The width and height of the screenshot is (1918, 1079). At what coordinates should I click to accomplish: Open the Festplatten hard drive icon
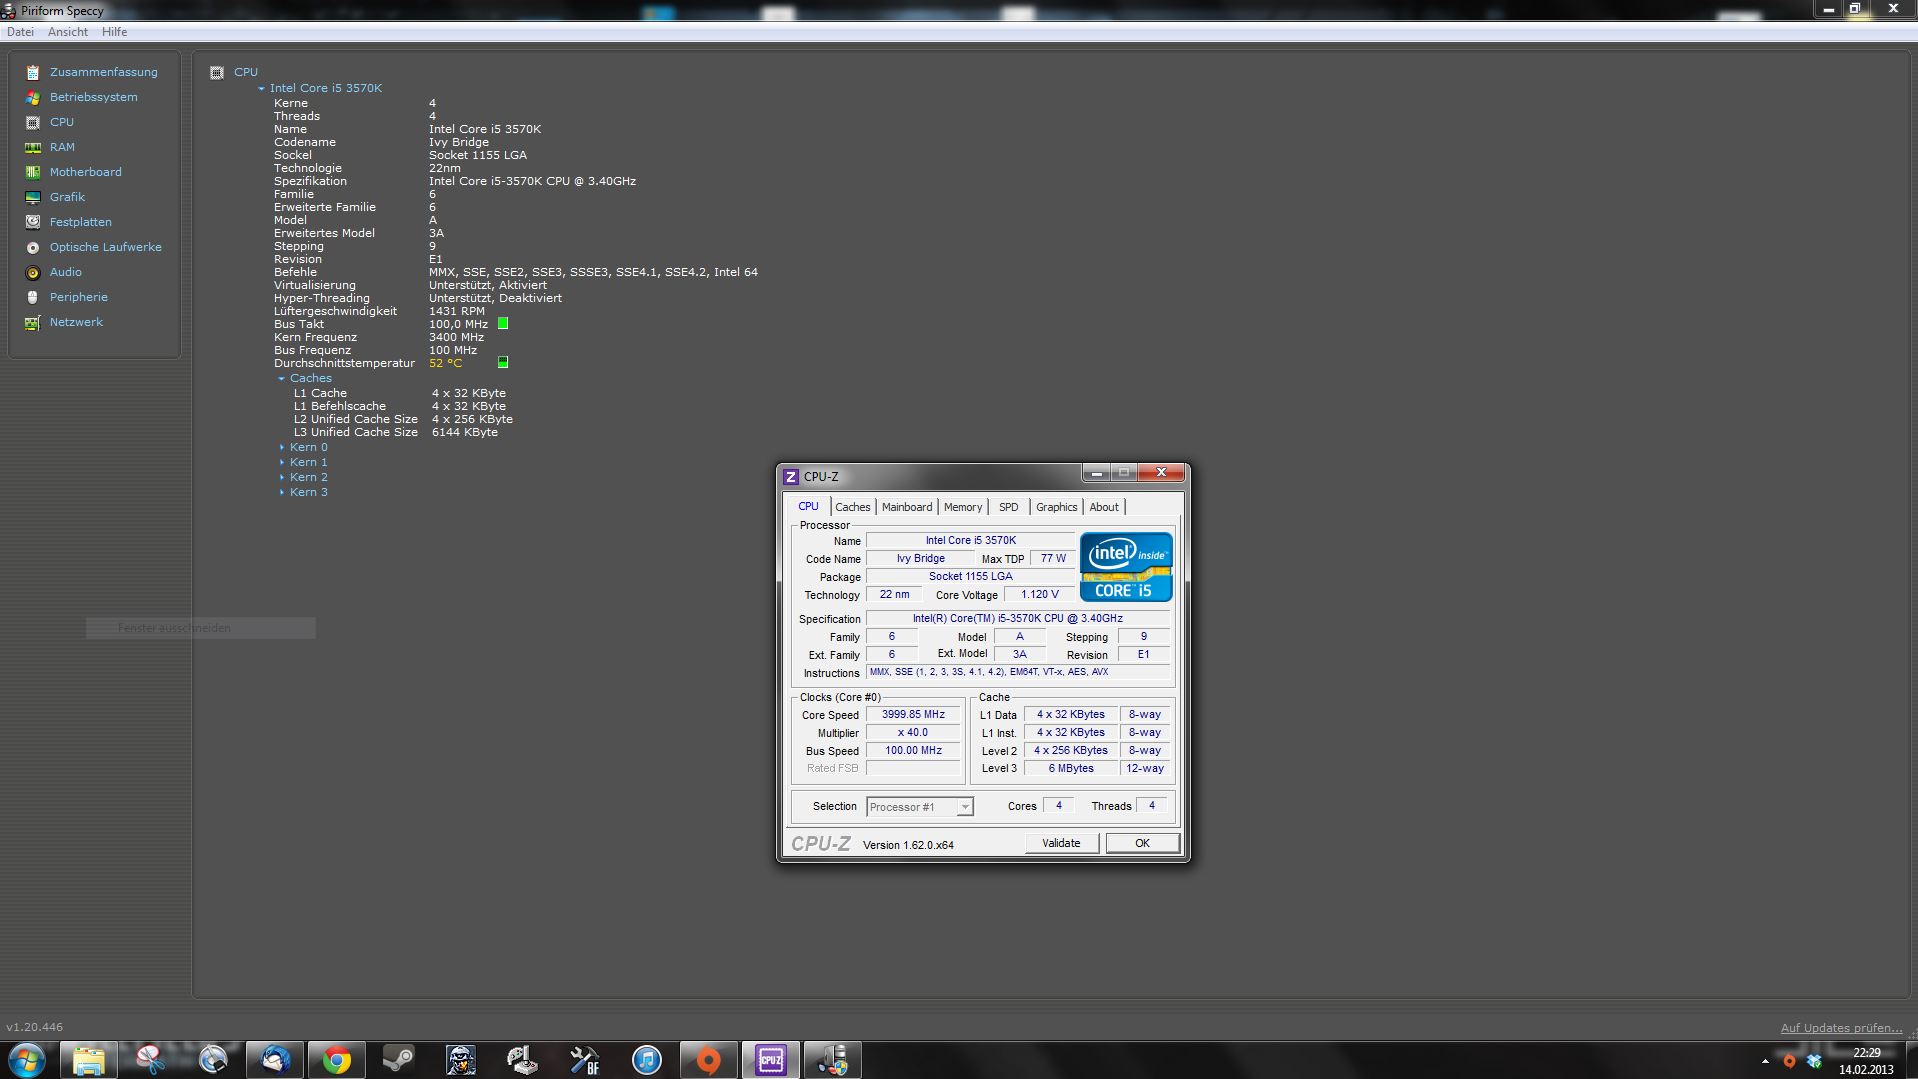pyautogui.click(x=33, y=222)
